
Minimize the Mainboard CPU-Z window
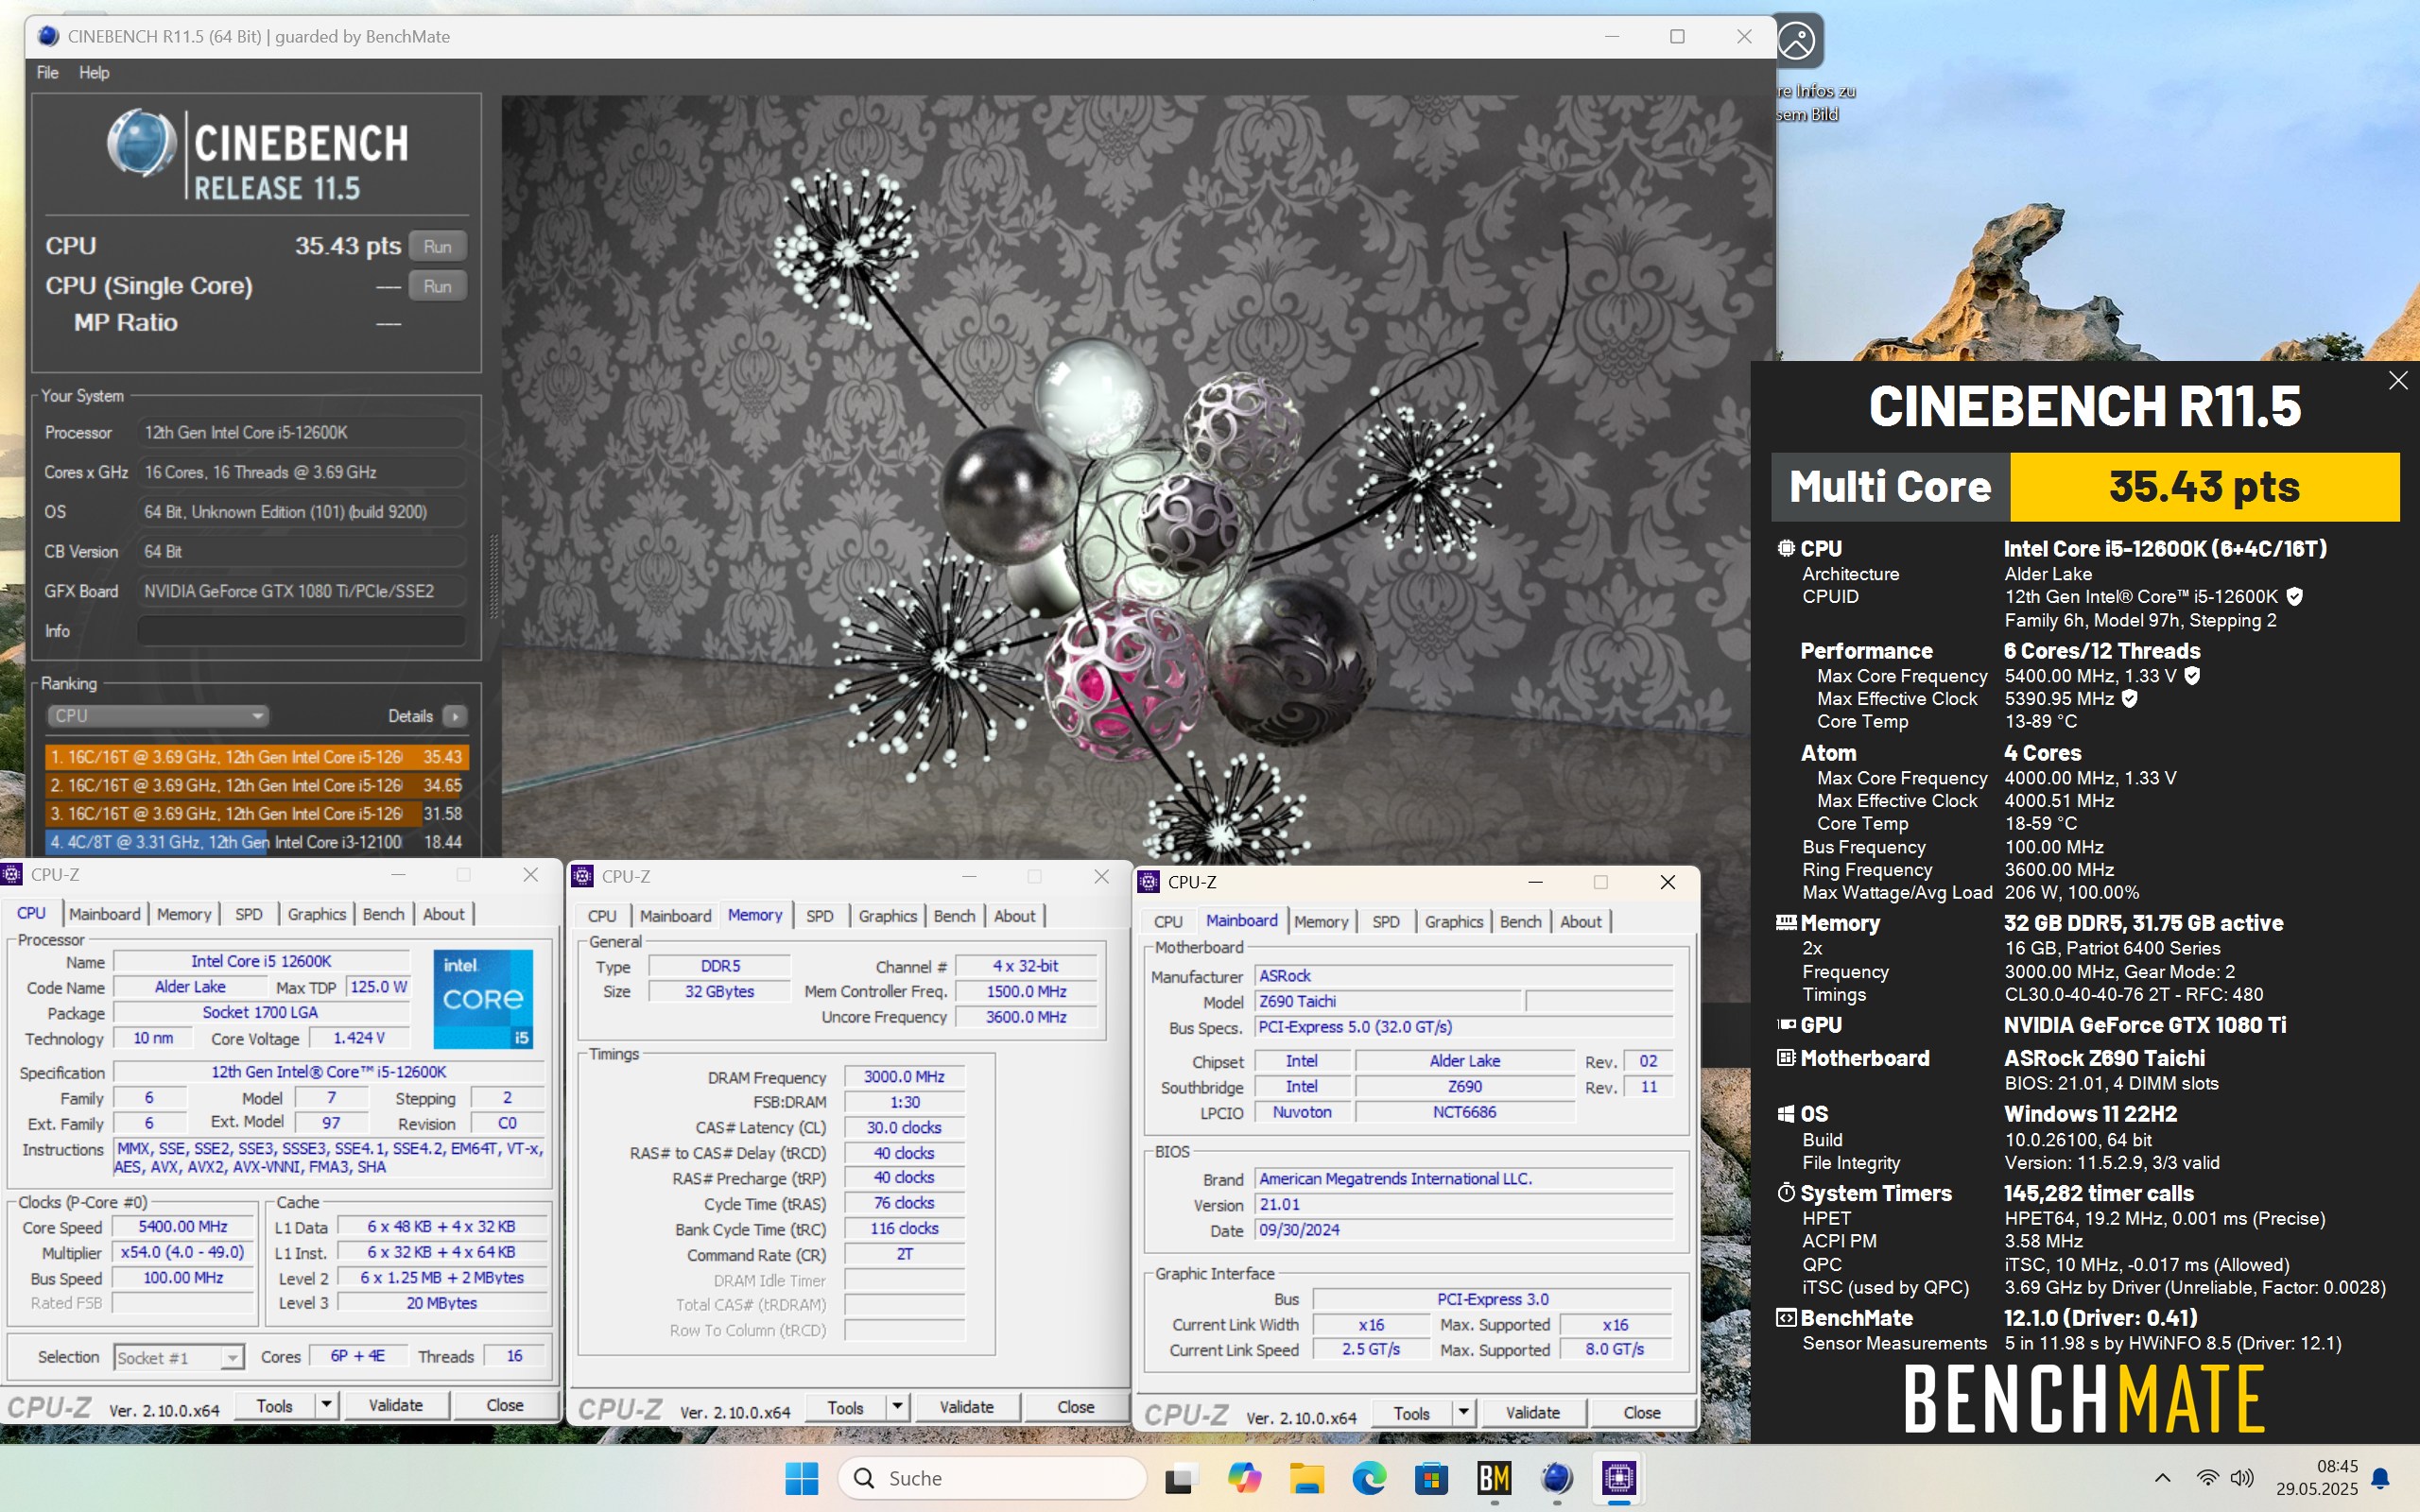[1535, 882]
